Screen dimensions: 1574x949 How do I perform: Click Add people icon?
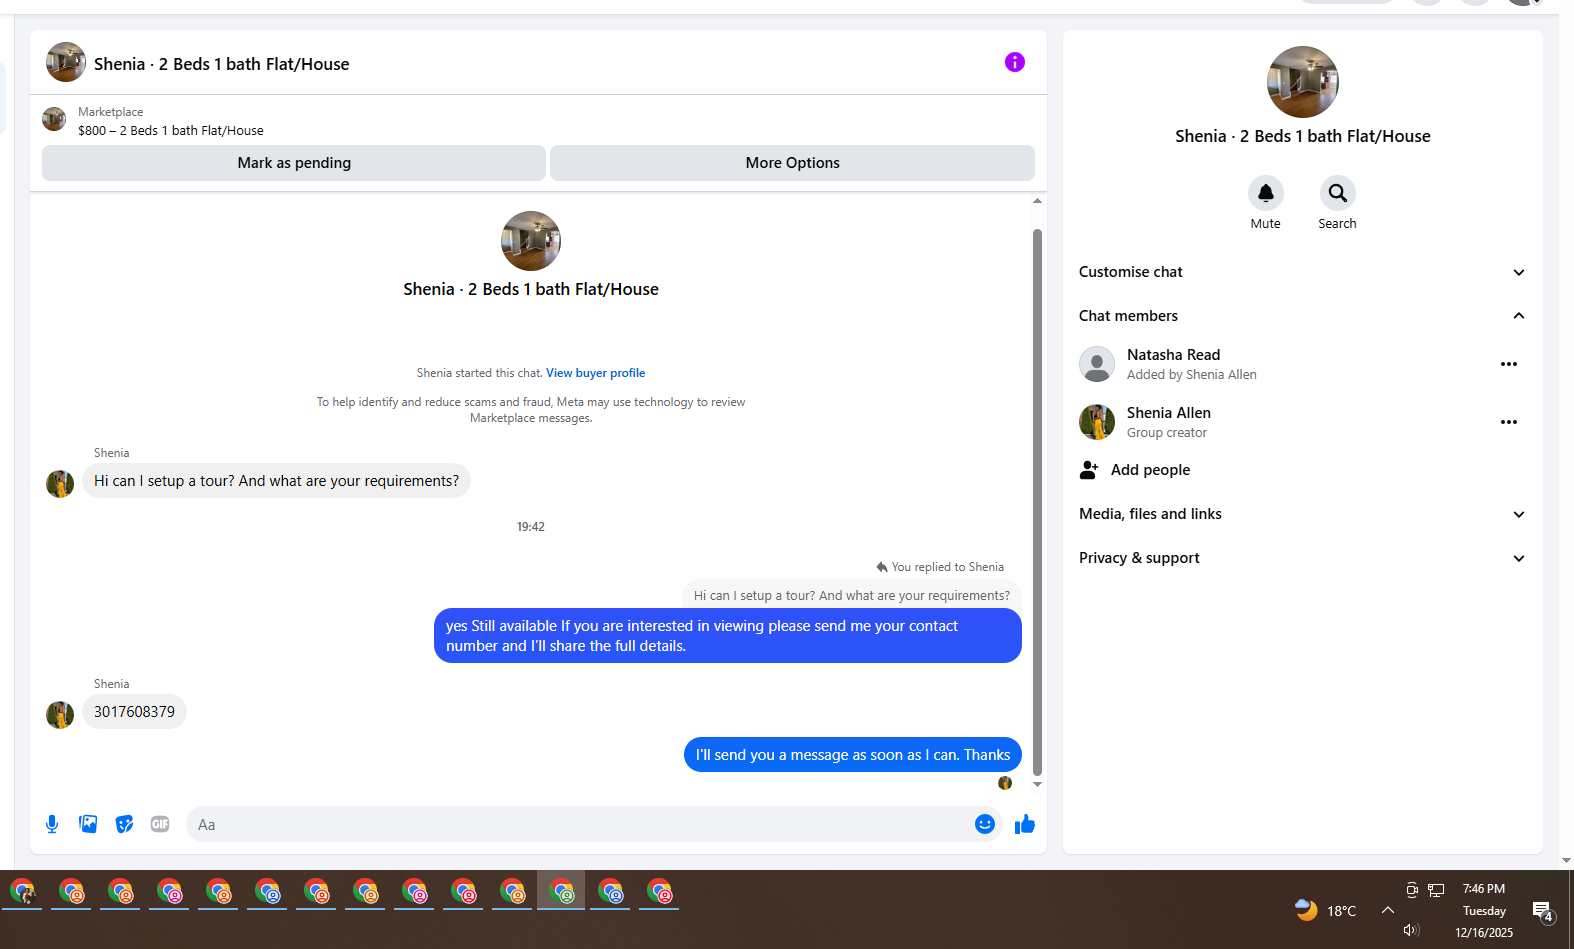(1089, 470)
